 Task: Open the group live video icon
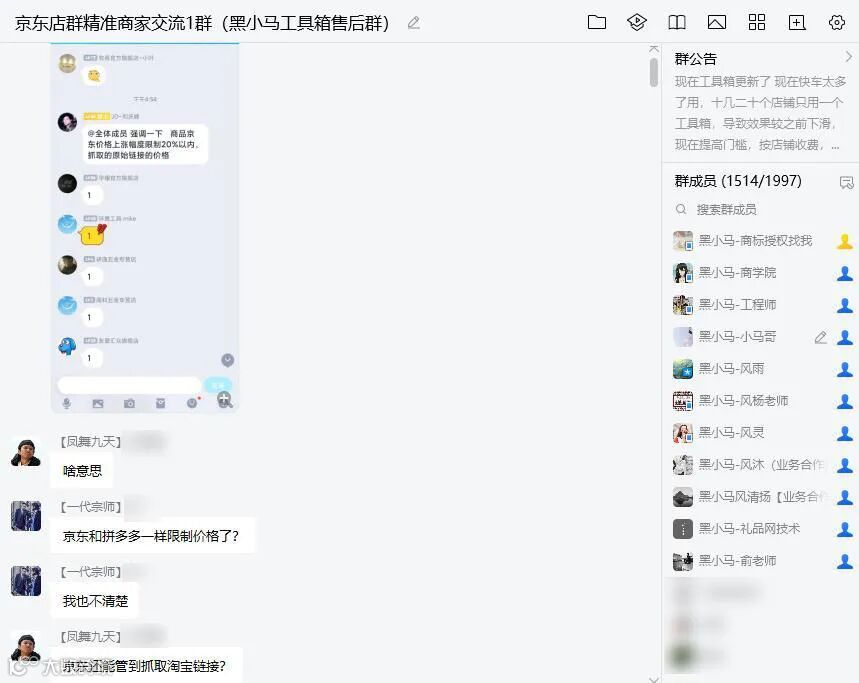[637, 22]
